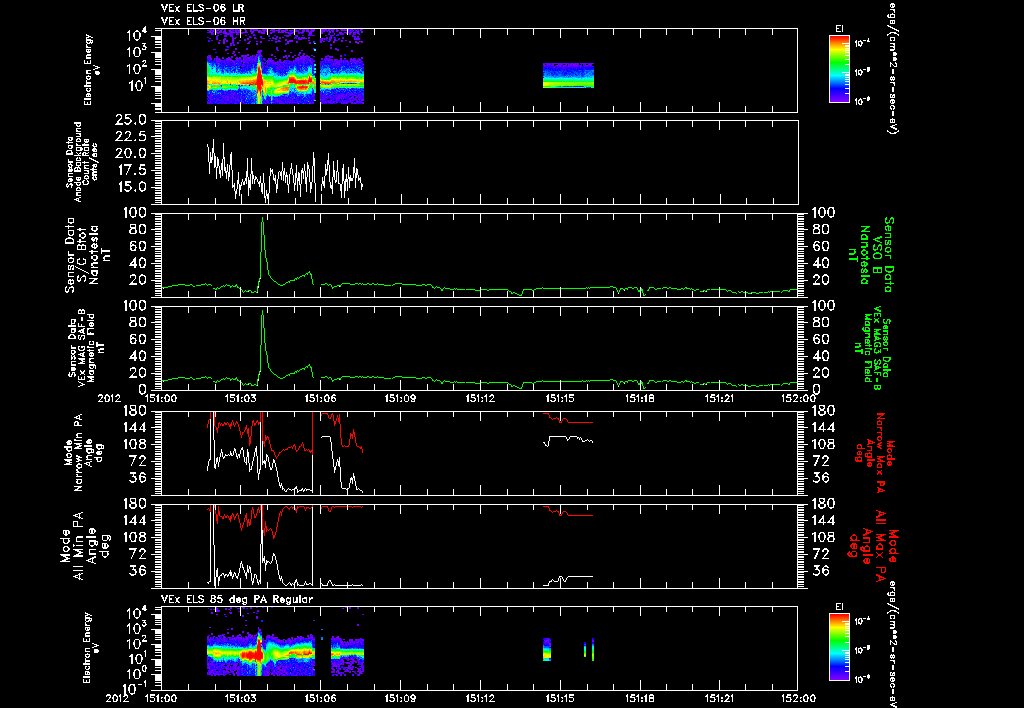Click the "S/C Btot Nanotesla" axis label
The width and height of the screenshot is (1024, 708).
point(87,255)
